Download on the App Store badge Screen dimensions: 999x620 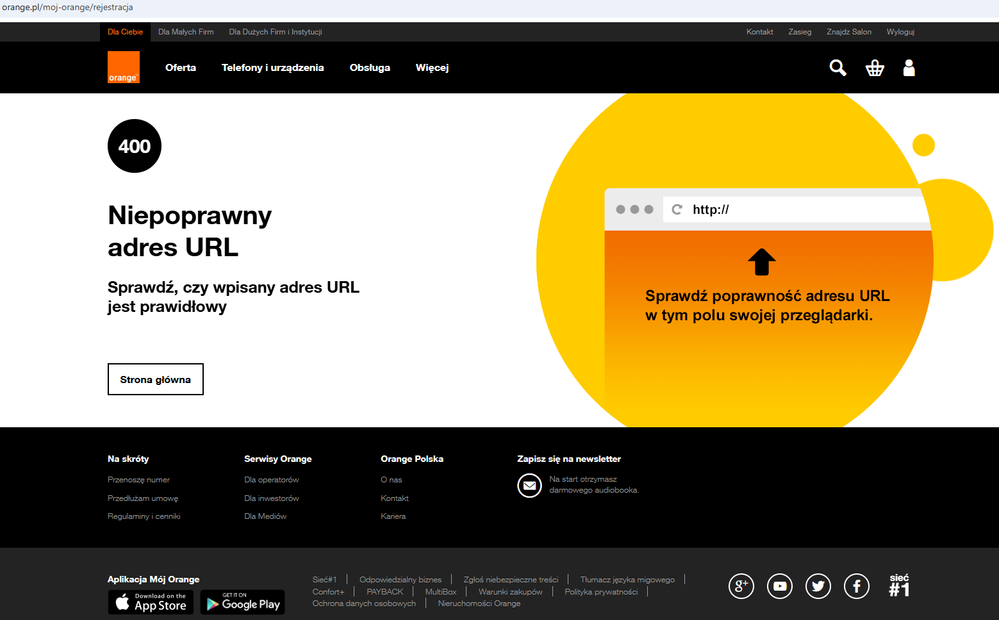pyautogui.click(x=150, y=602)
